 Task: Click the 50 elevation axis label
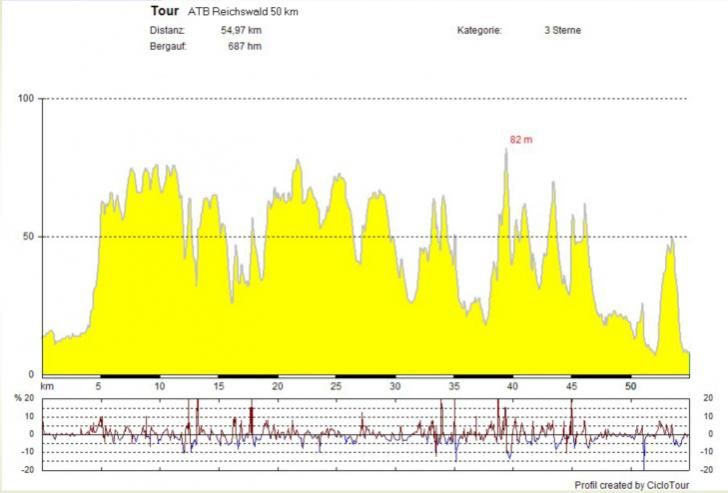click(29, 237)
